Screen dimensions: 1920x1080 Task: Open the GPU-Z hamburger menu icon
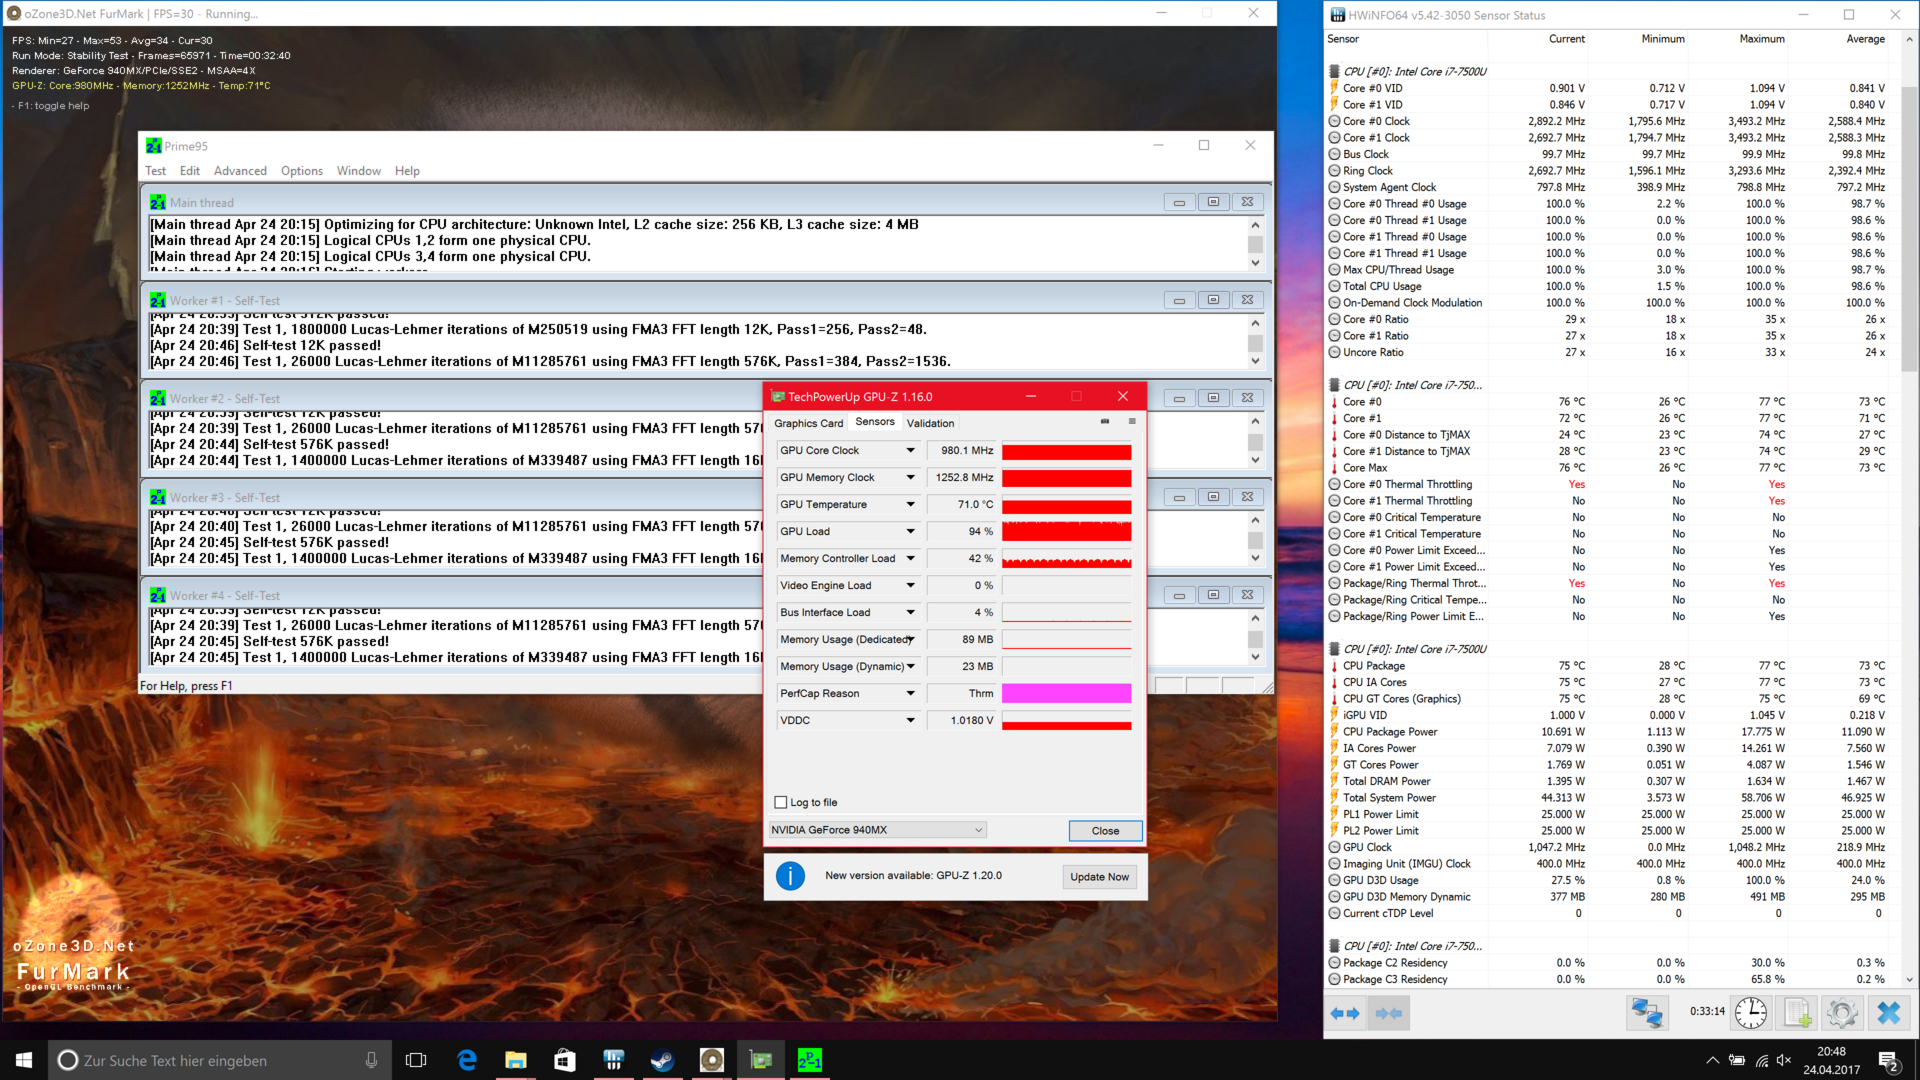1132,422
